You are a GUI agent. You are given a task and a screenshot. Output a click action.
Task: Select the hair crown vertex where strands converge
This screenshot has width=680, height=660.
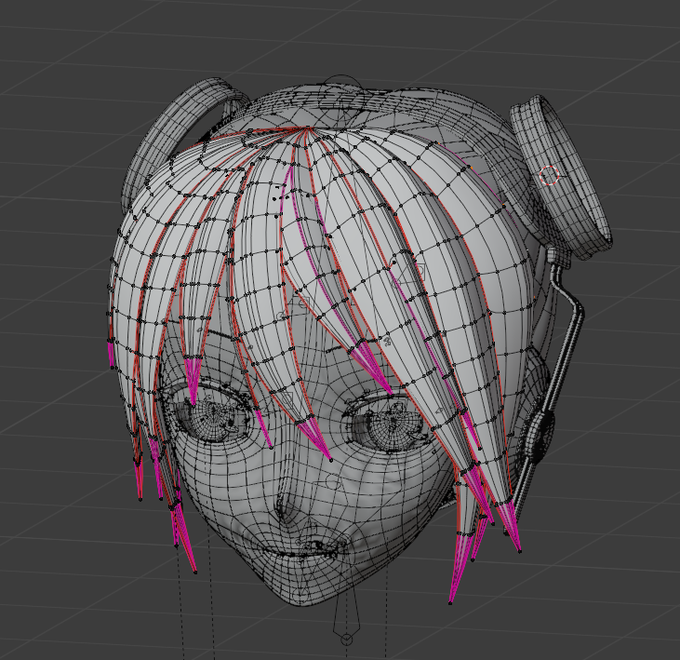click(307, 128)
